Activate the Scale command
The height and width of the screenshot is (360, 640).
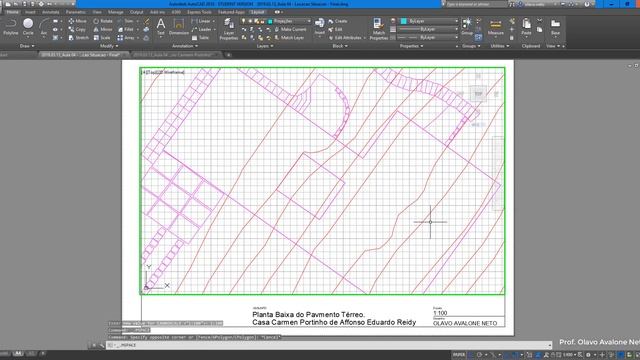pyautogui.click(x=102, y=38)
